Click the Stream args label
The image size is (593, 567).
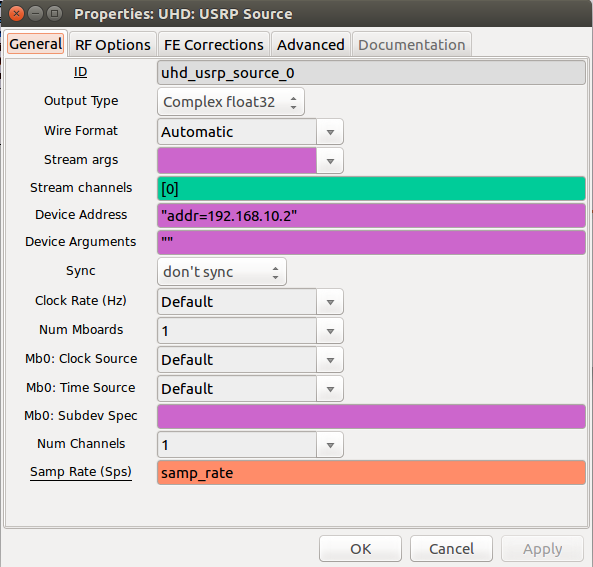(81, 160)
